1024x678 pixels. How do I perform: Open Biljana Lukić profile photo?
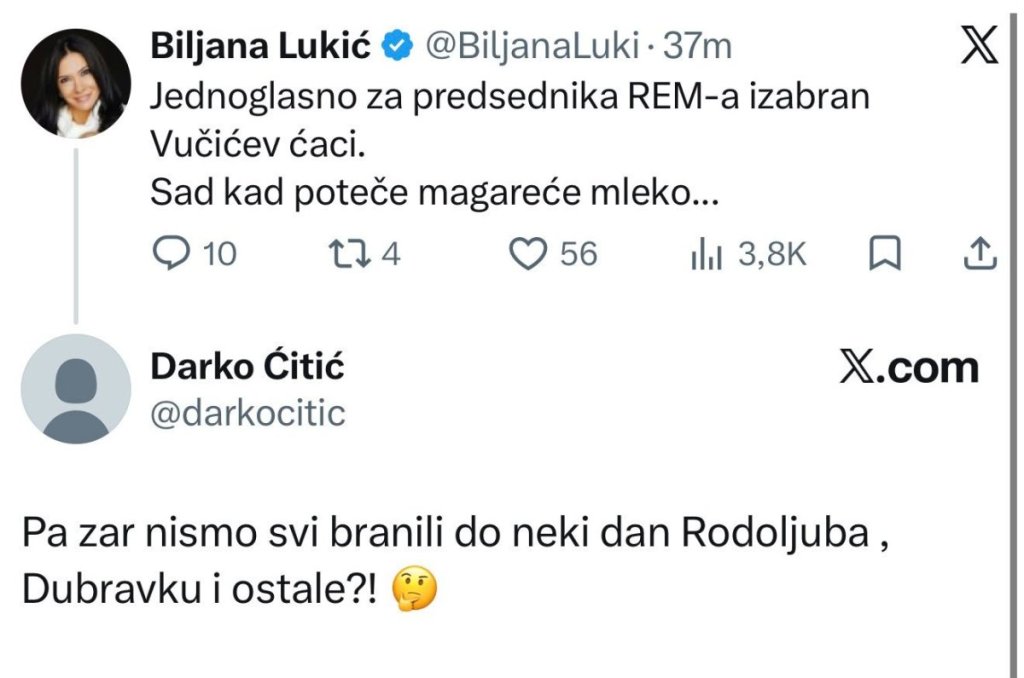[x=76, y=83]
